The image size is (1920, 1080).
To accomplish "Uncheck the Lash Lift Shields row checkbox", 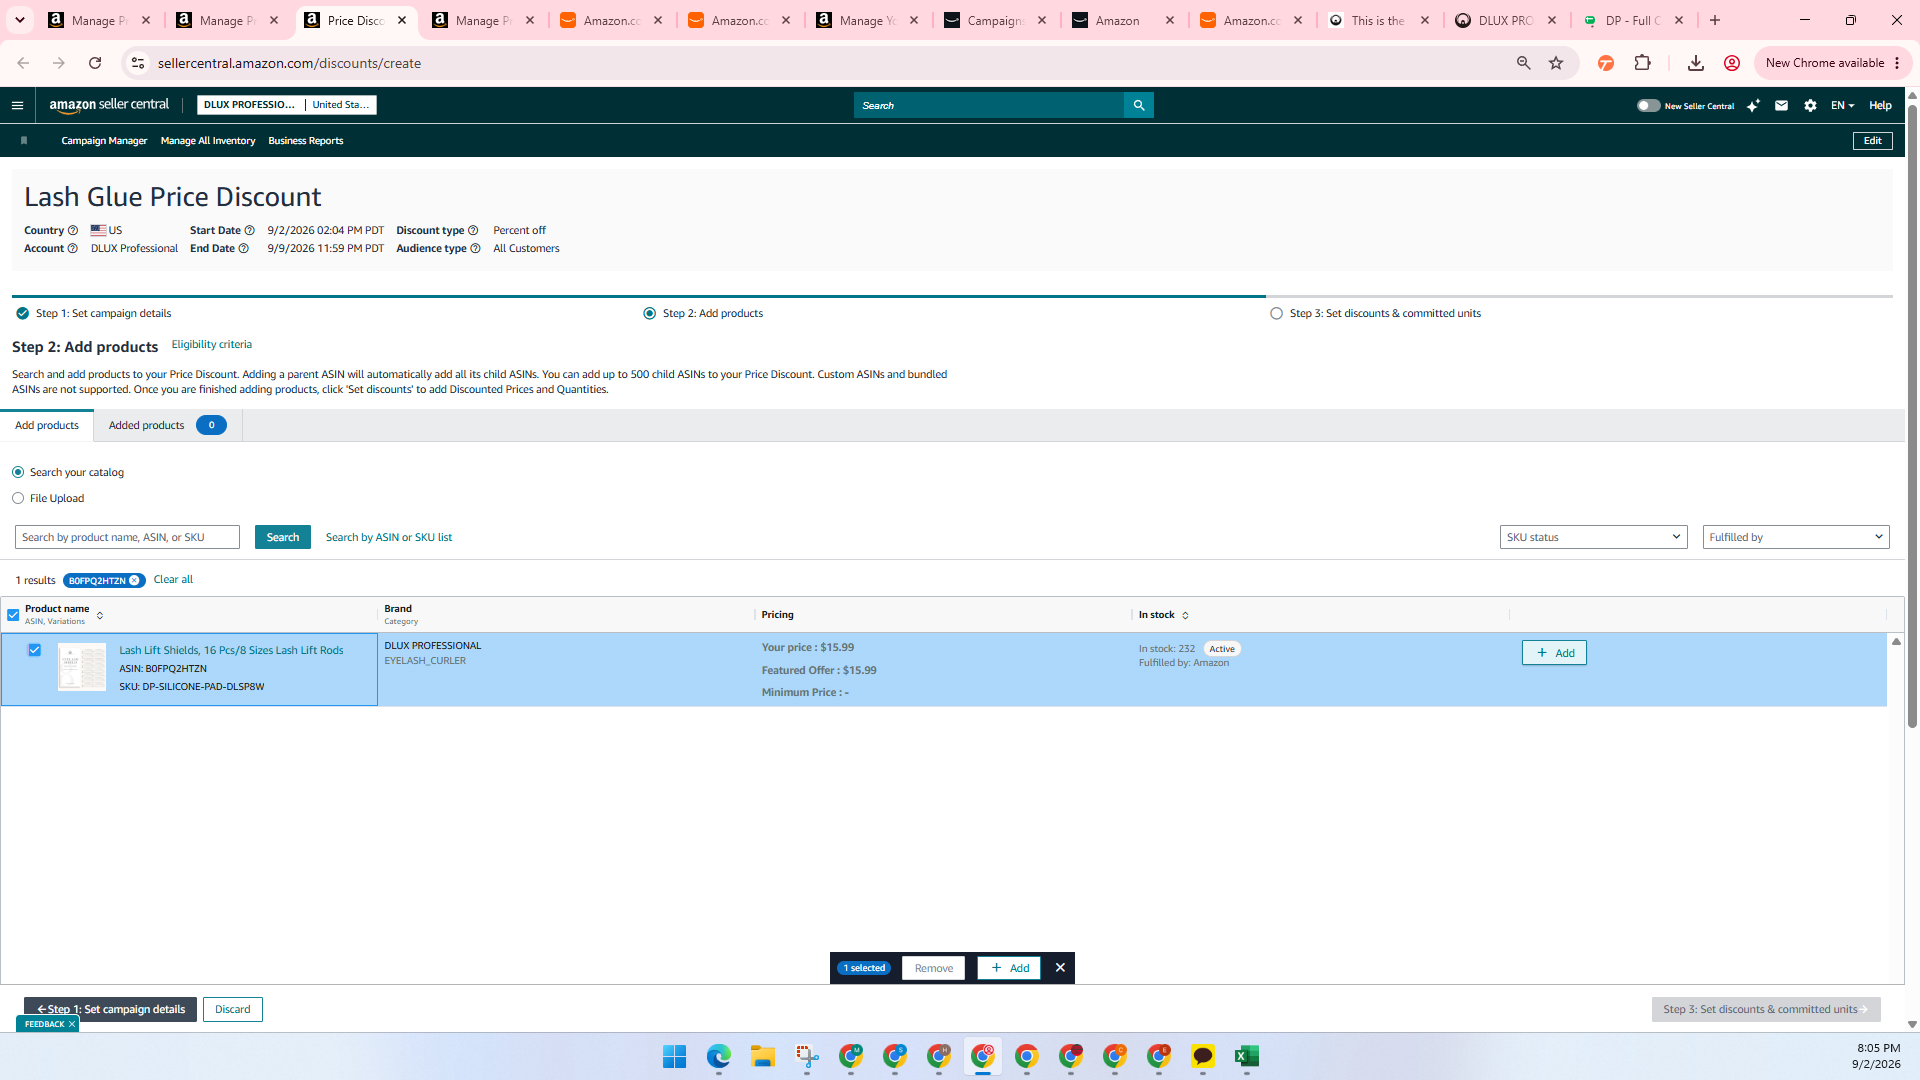I will click(x=34, y=650).
